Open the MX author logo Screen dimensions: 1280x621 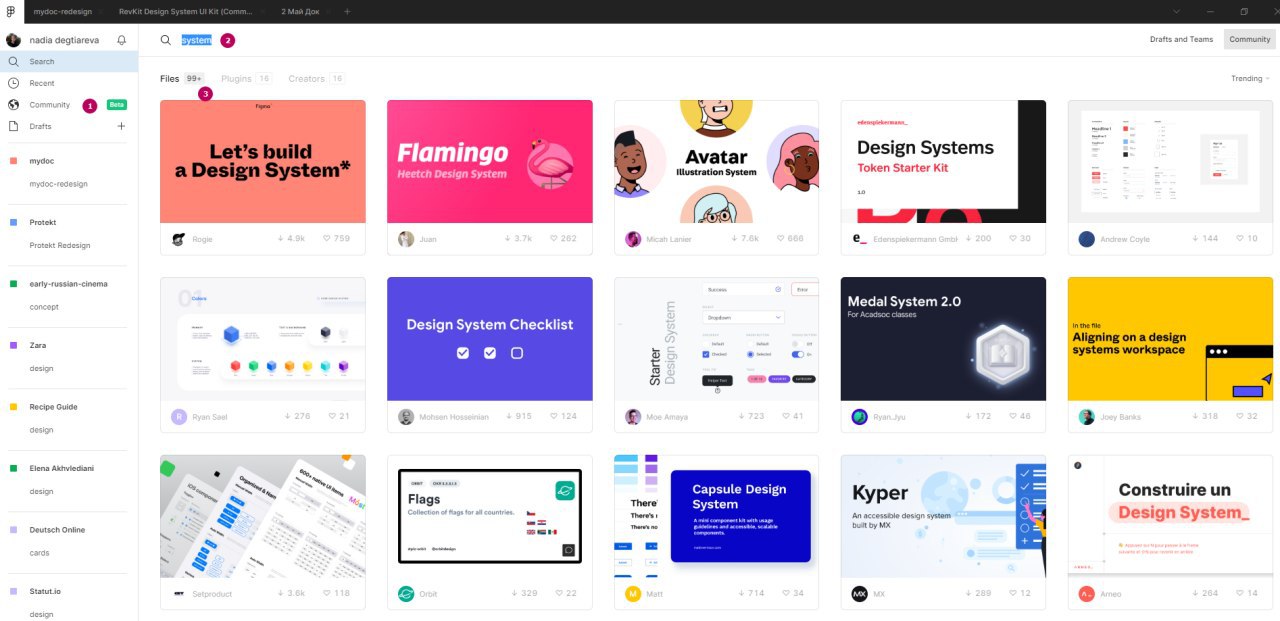tap(860, 594)
